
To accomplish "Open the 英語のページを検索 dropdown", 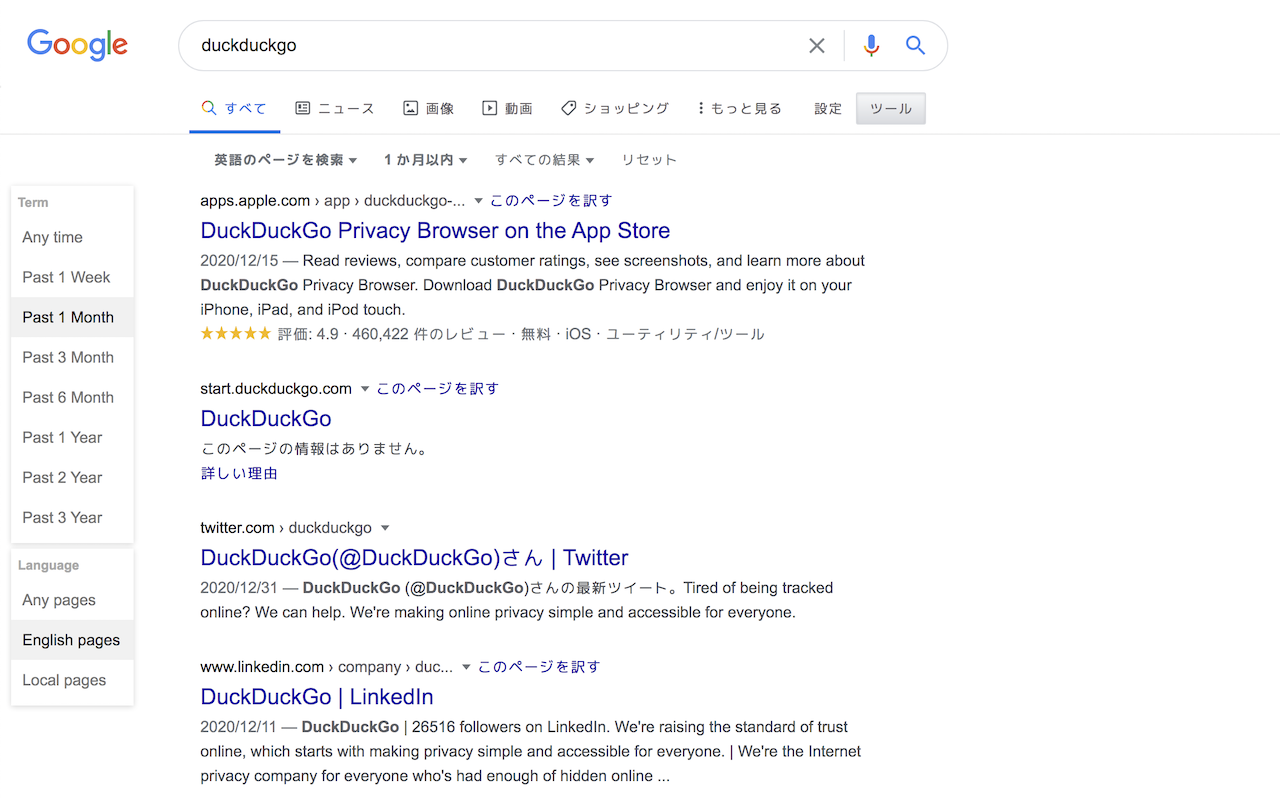I will pos(284,159).
